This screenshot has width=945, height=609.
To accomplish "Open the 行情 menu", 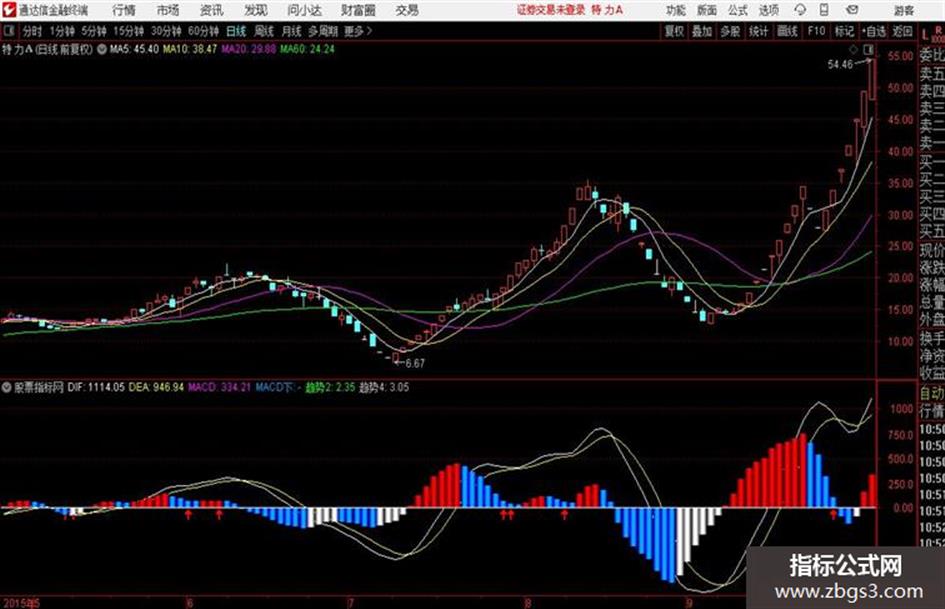I will pyautogui.click(x=124, y=10).
